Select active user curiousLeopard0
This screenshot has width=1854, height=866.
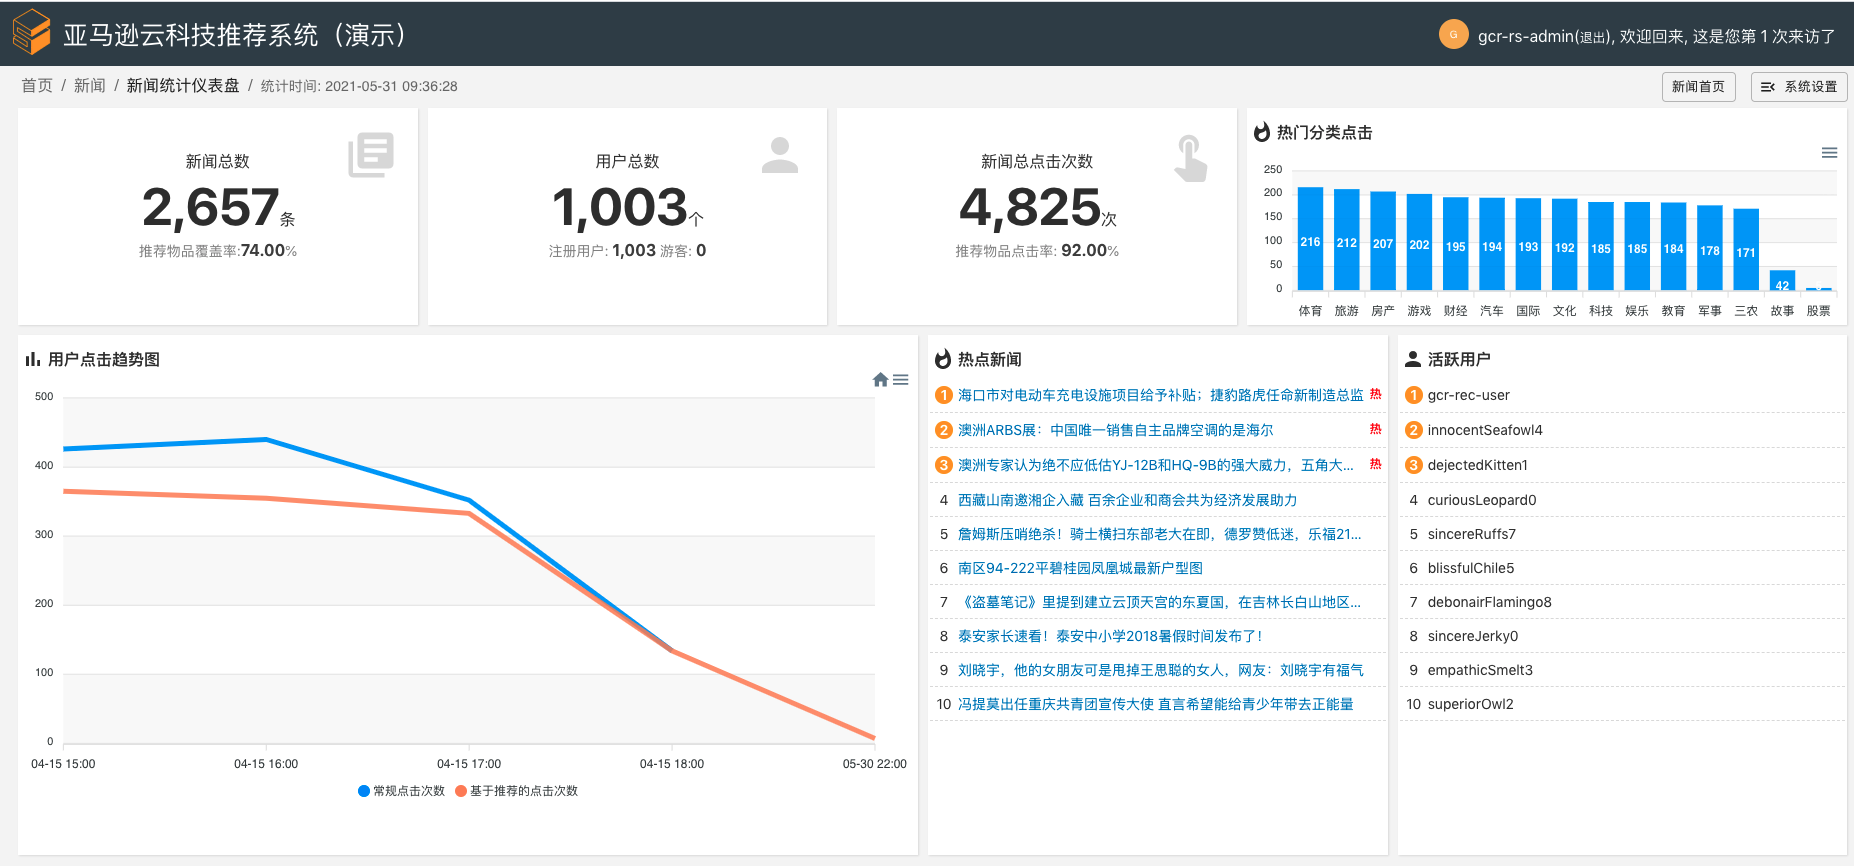[1482, 500]
